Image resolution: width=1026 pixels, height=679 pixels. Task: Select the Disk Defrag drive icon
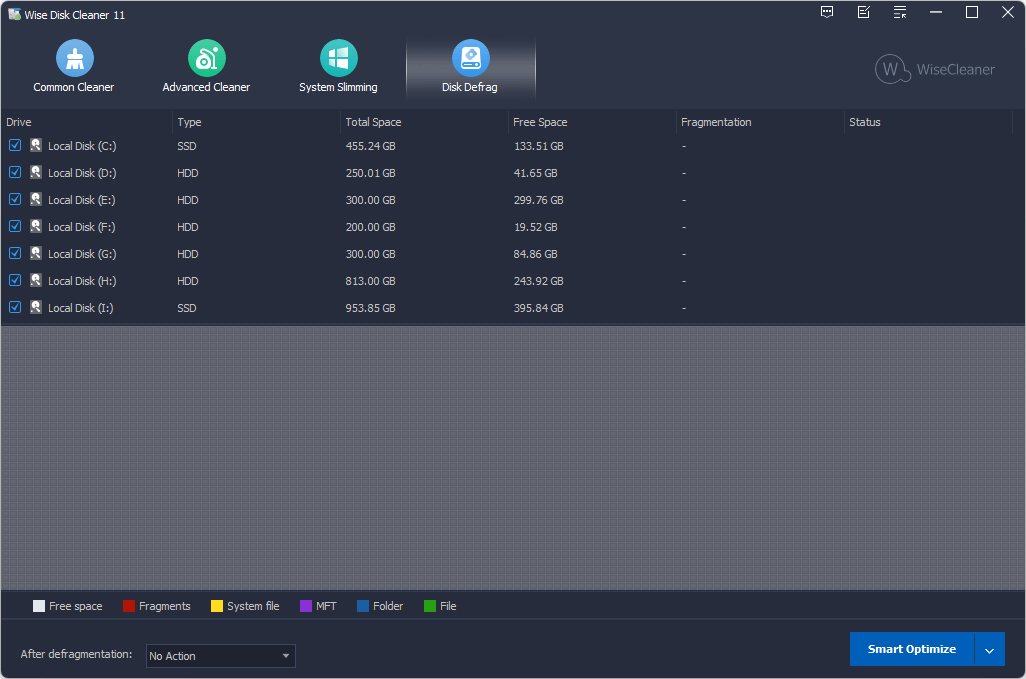point(470,58)
